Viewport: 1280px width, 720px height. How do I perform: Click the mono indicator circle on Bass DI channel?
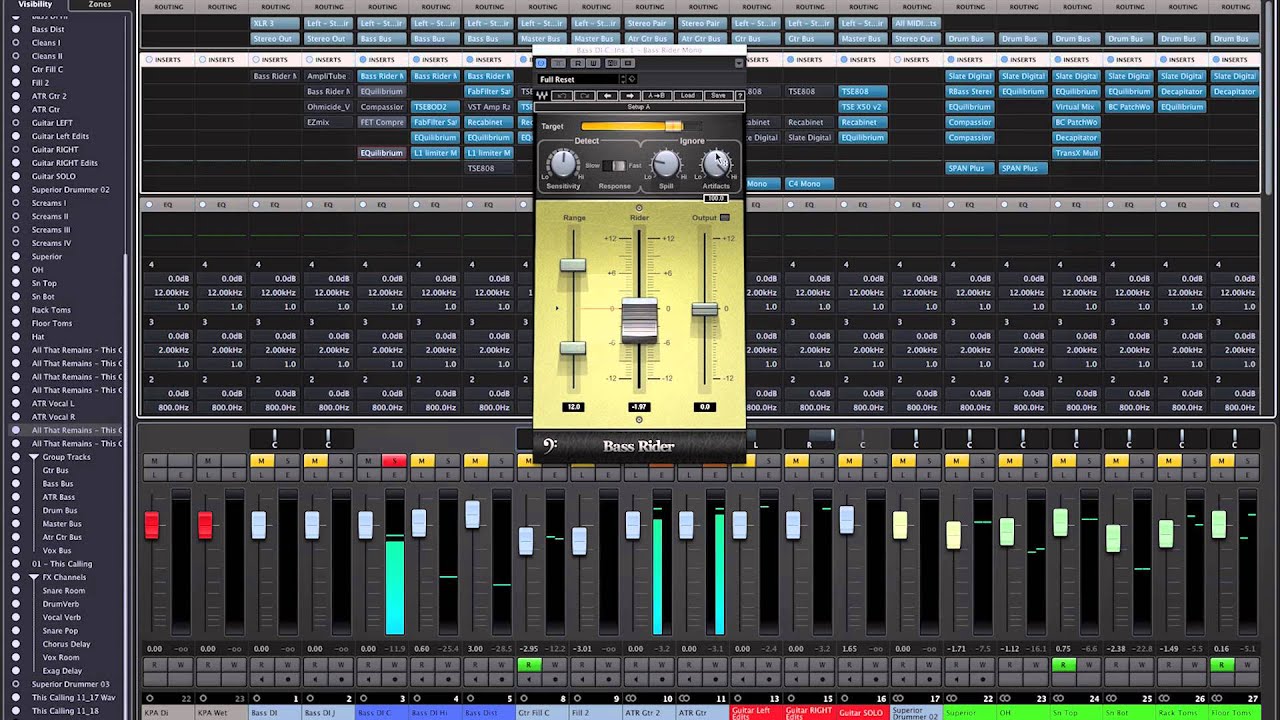pyautogui.click(x=256, y=698)
